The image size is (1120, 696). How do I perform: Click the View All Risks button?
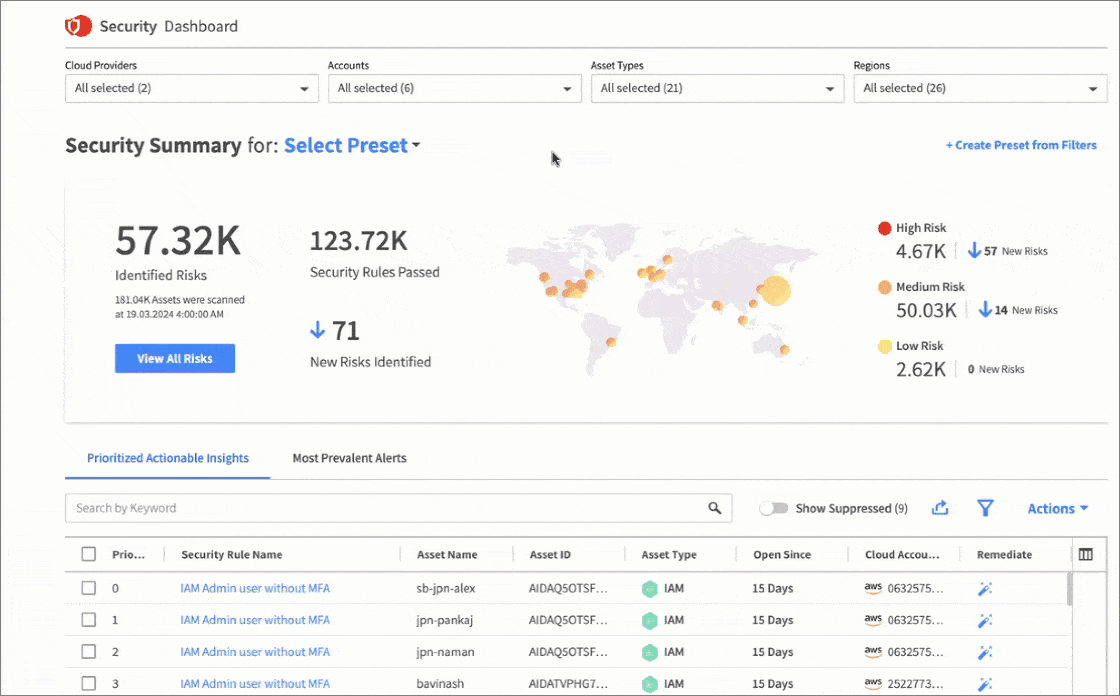[175, 359]
